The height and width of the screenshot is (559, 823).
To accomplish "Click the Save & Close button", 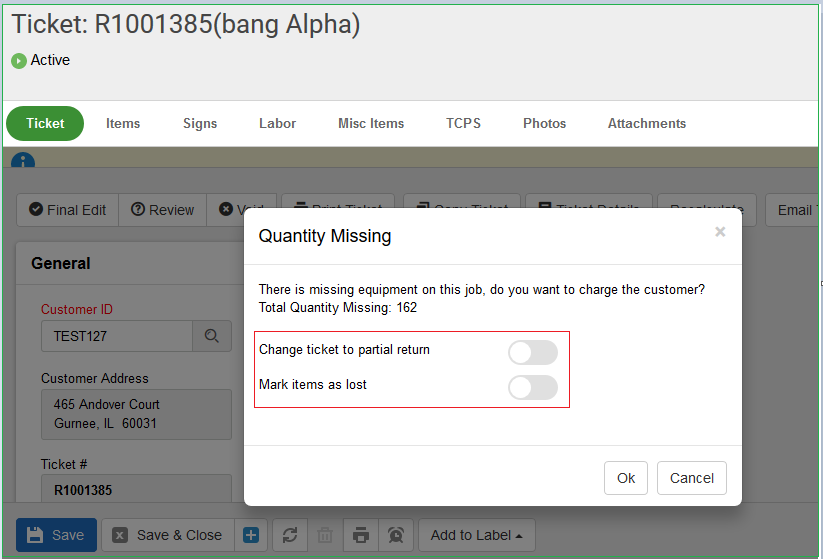I will 167,535.
